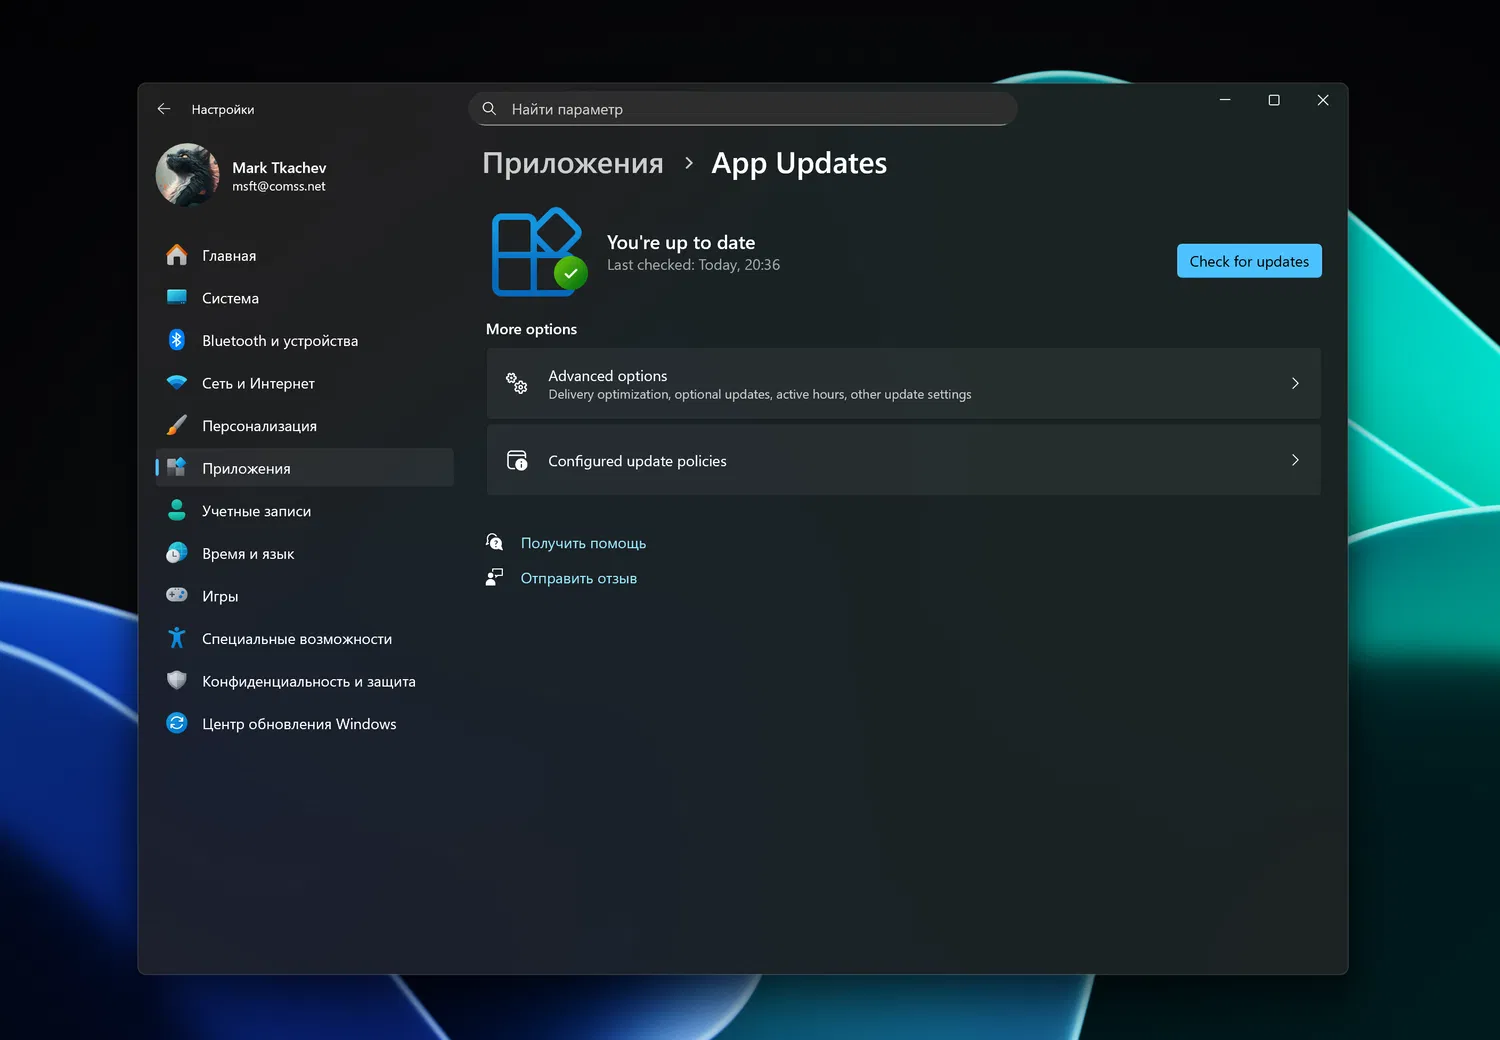Click the Windows Update sync icon
The image size is (1500, 1040).
tap(177, 723)
